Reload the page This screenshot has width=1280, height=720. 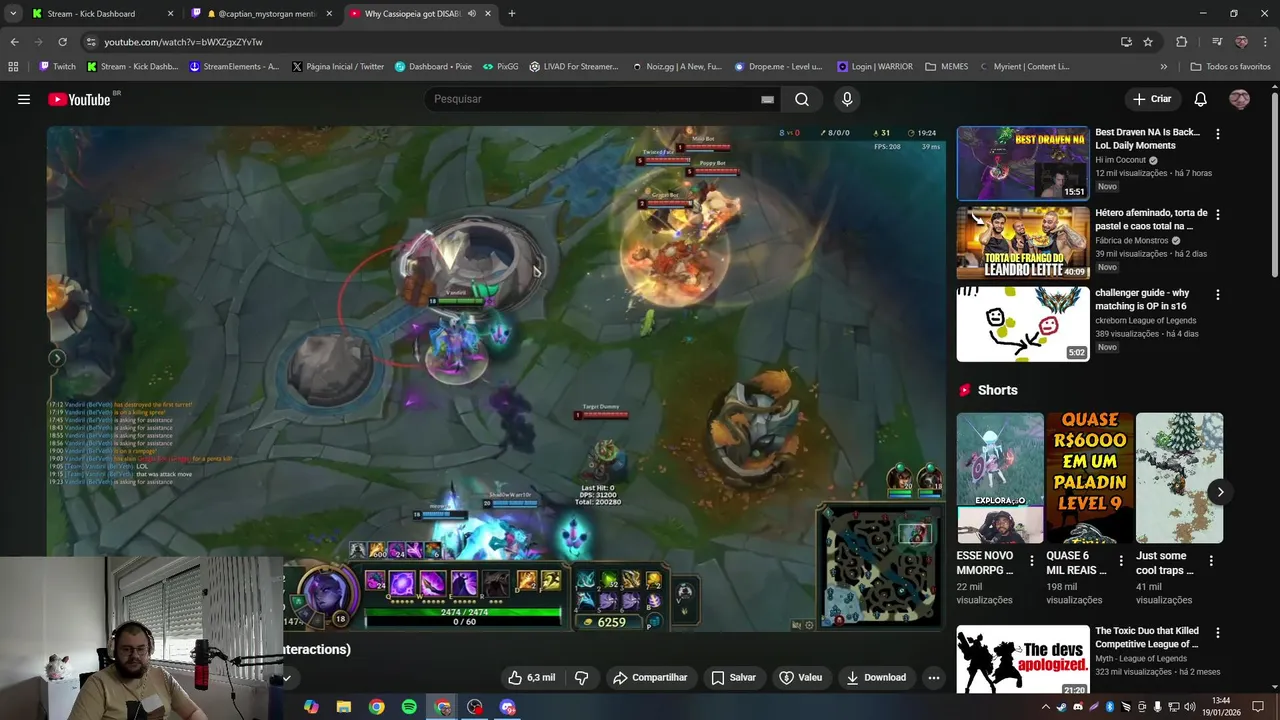(62, 42)
